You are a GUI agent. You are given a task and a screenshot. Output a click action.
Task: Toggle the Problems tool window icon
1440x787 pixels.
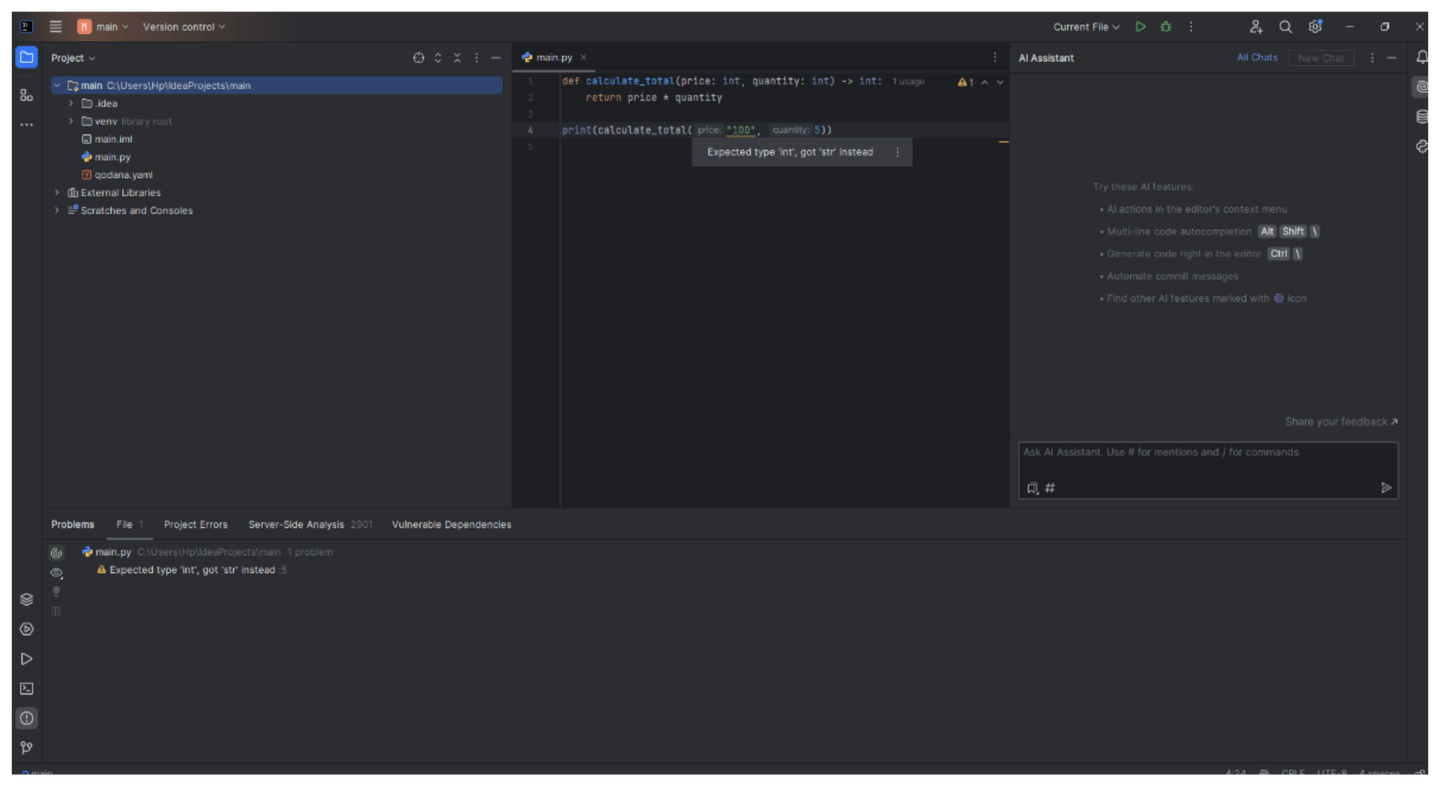(27, 718)
